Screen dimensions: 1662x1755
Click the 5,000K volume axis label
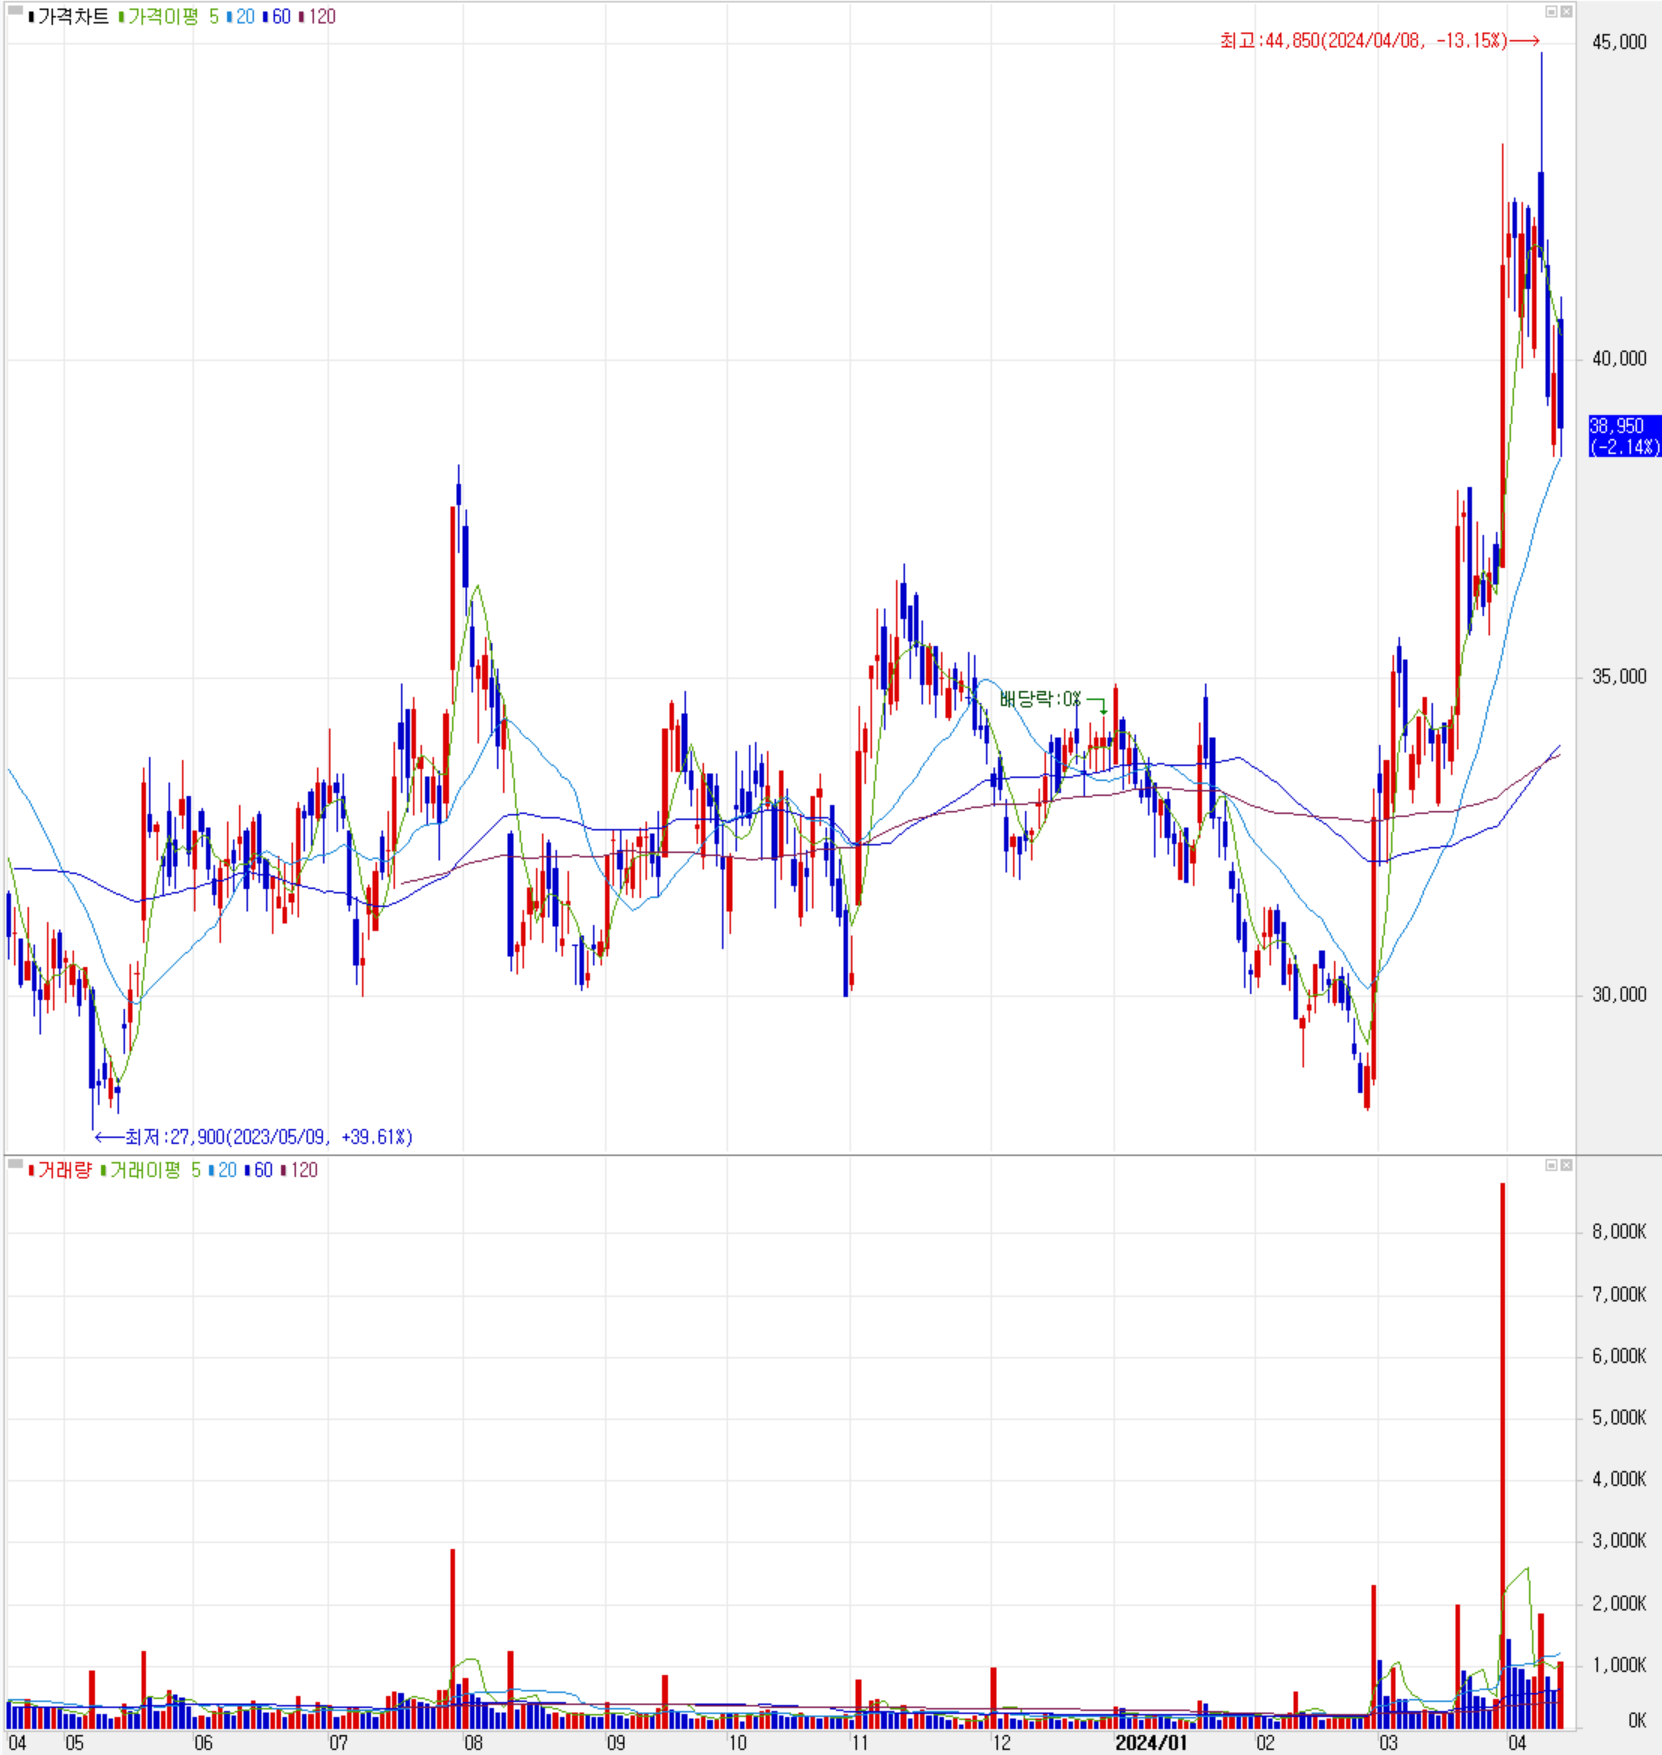pos(1619,1418)
